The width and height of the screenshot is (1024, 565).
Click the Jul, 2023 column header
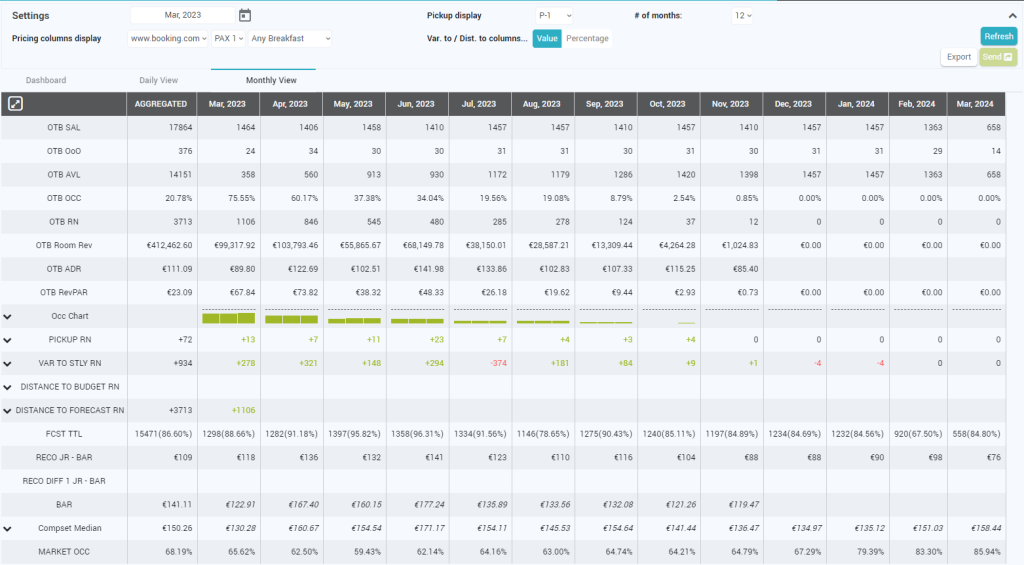click(479, 104)
